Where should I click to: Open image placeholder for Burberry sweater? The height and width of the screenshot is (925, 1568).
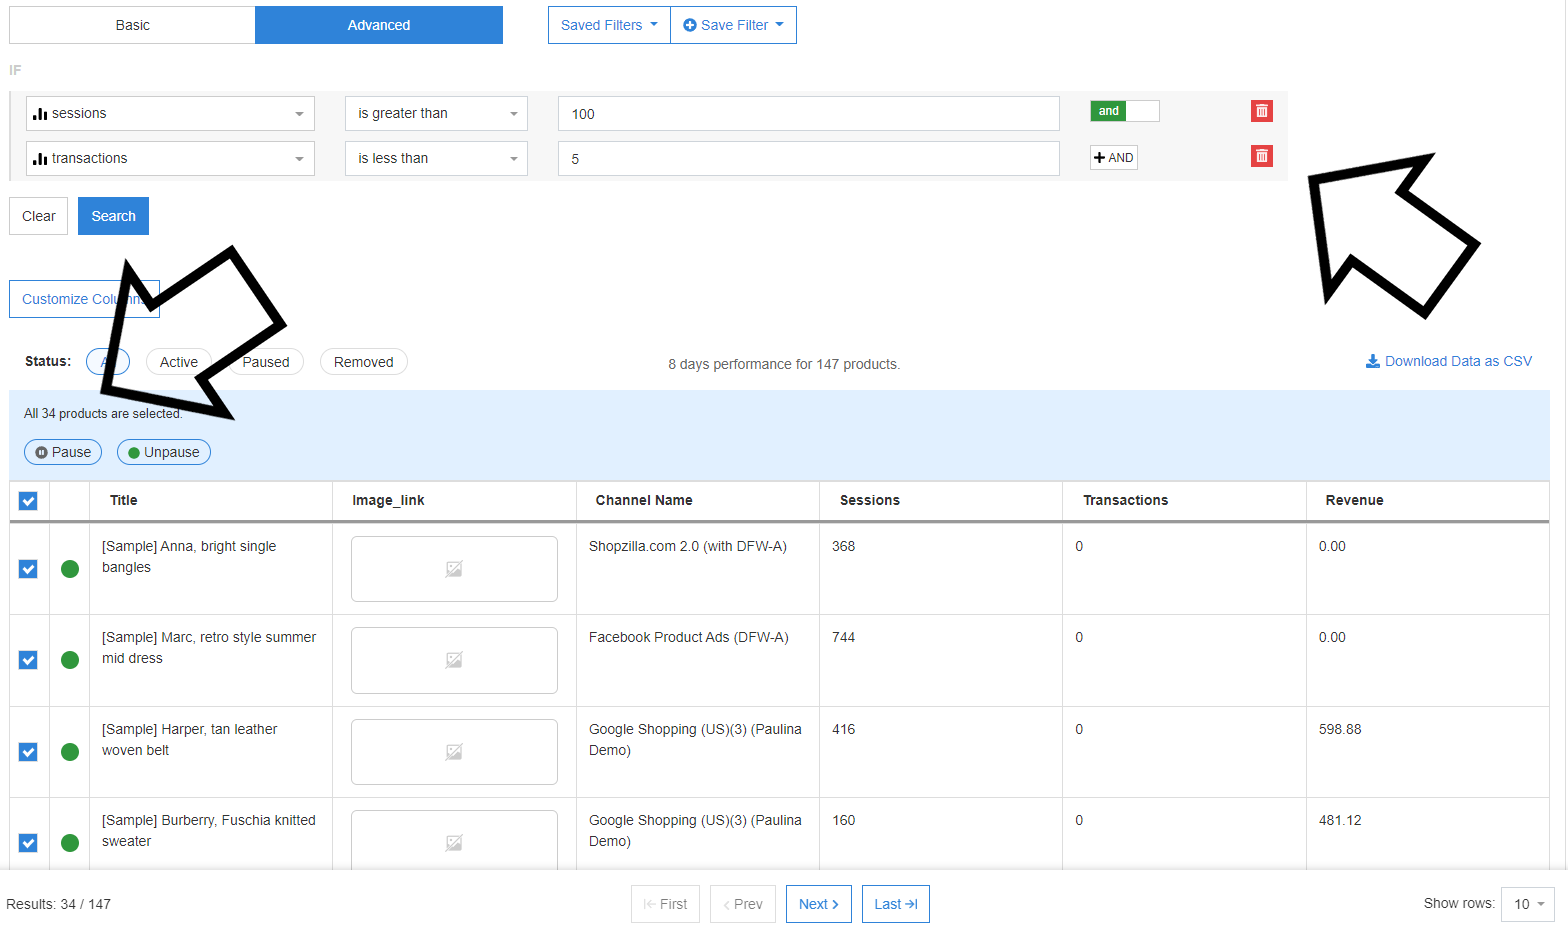(x=454, y=840)
